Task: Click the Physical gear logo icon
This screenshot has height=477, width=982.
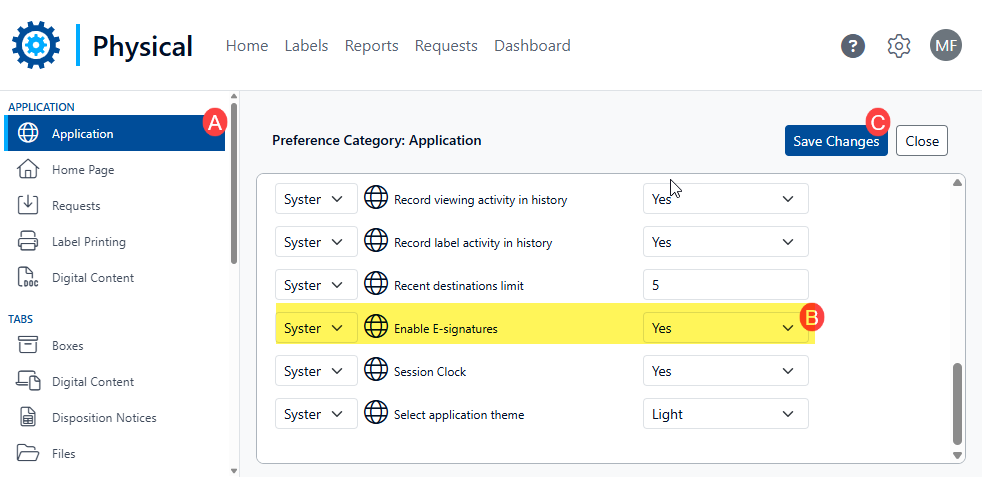Action: 36,46
